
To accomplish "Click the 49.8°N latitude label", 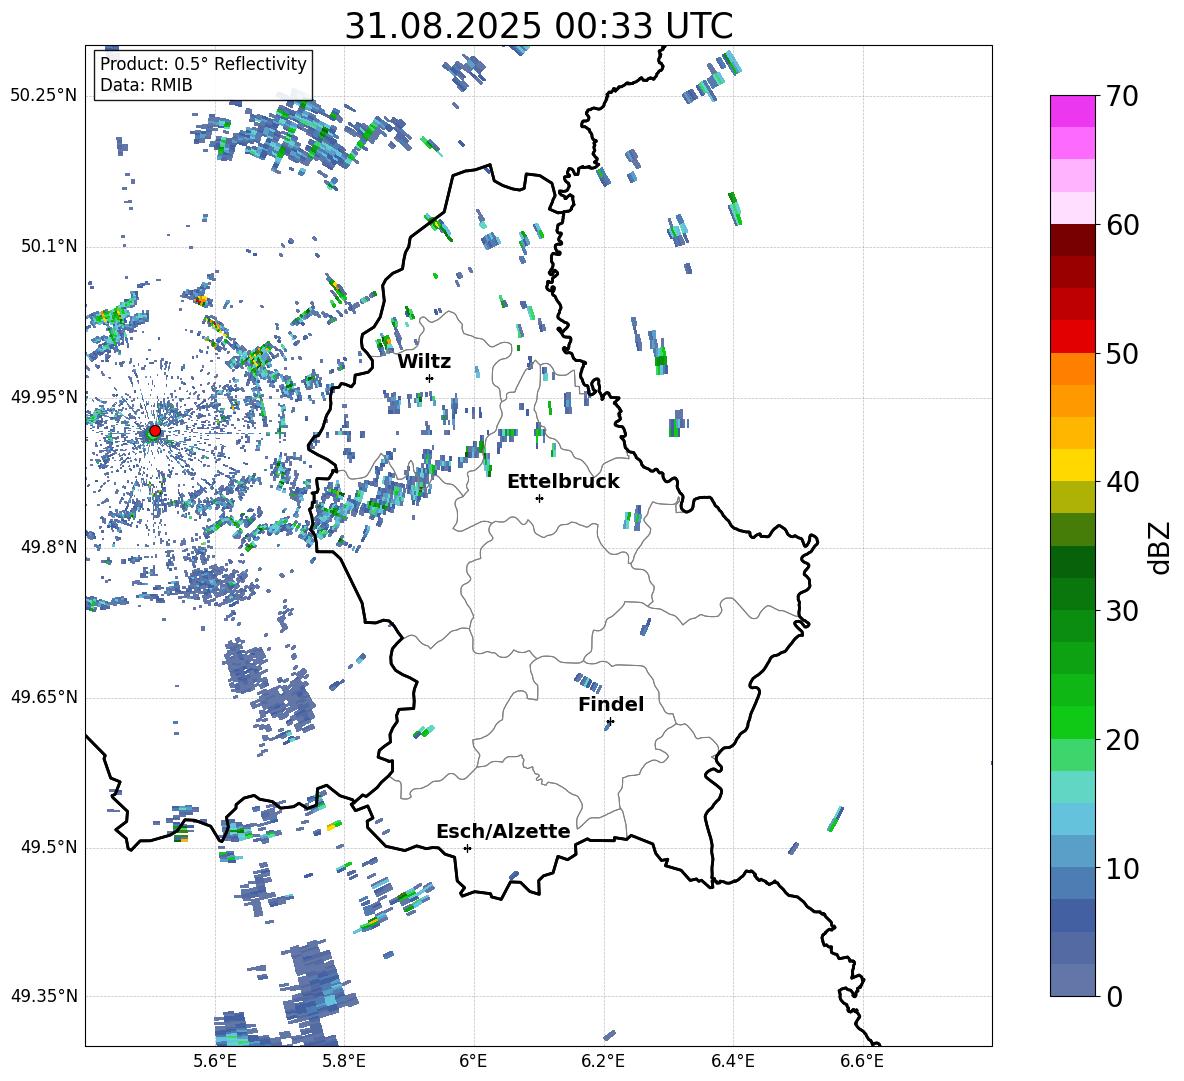I will pos(48,547).
